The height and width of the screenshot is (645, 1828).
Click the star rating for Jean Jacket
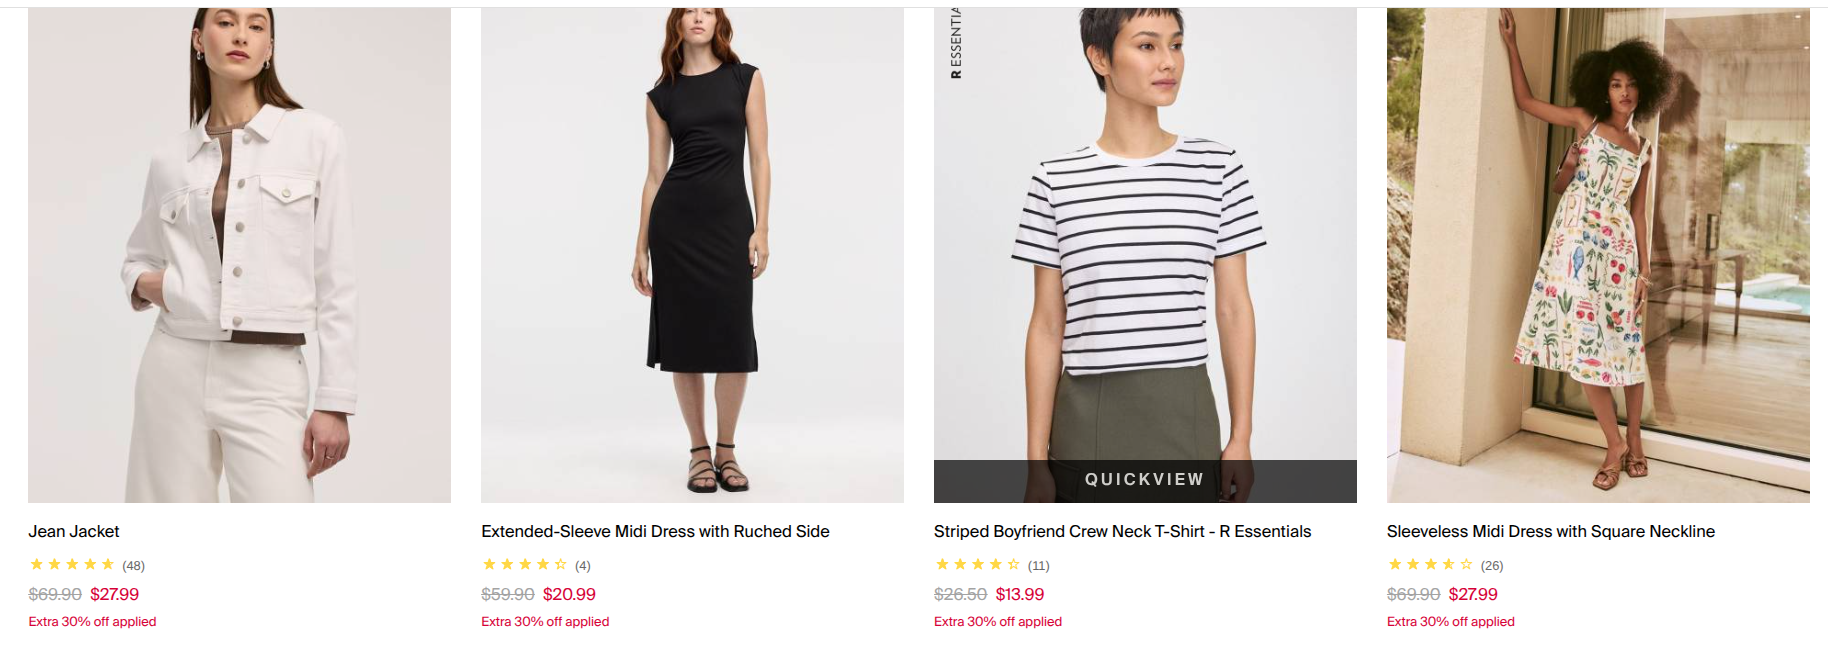tap(71, 564)
